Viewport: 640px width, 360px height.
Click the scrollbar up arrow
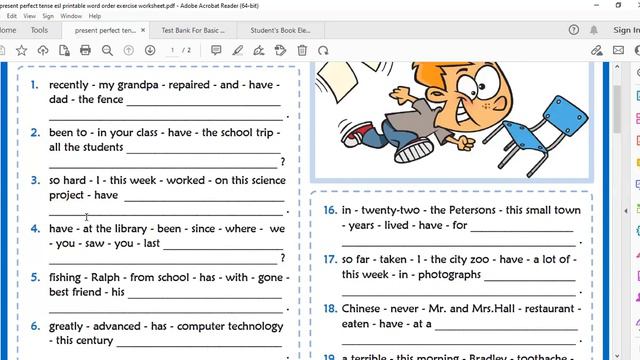[x=617, y=67]
